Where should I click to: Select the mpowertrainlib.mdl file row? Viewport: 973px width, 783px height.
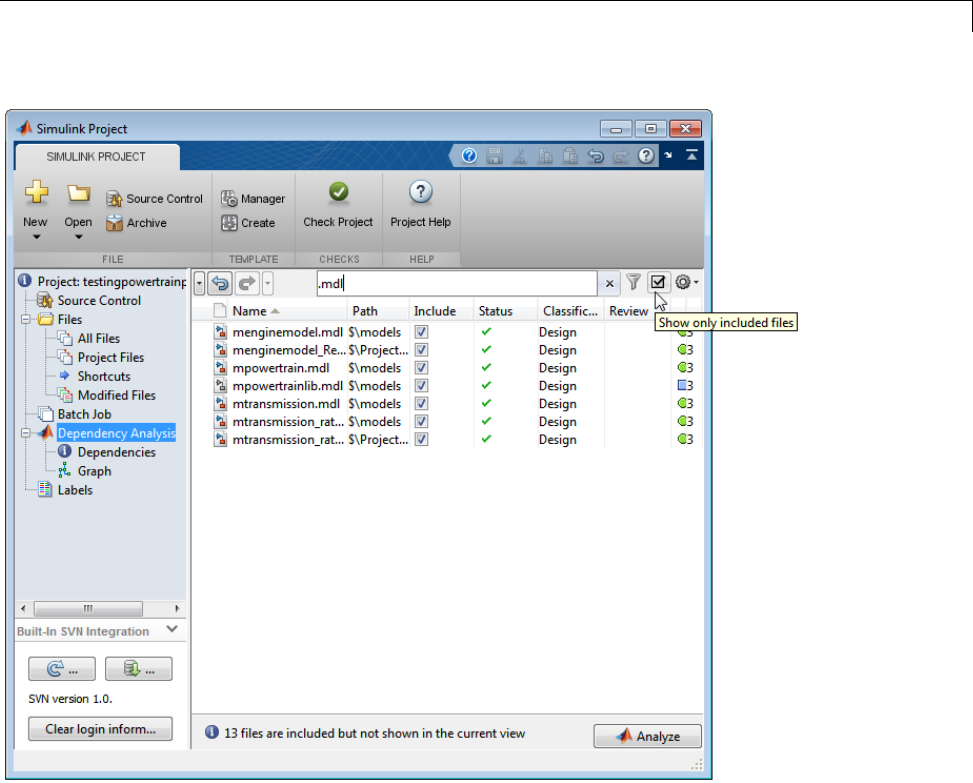tap(448, 386)
